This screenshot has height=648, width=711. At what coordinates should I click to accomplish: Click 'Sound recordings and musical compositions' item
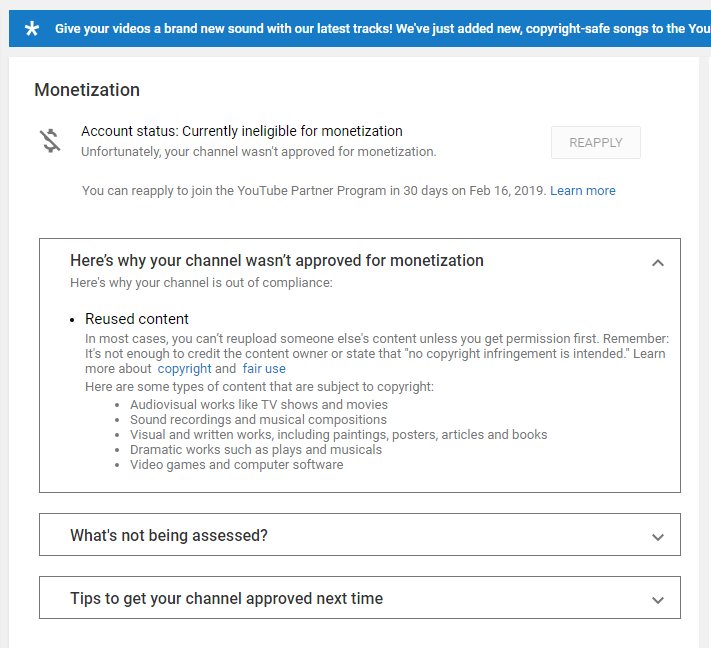click(258, 419)
